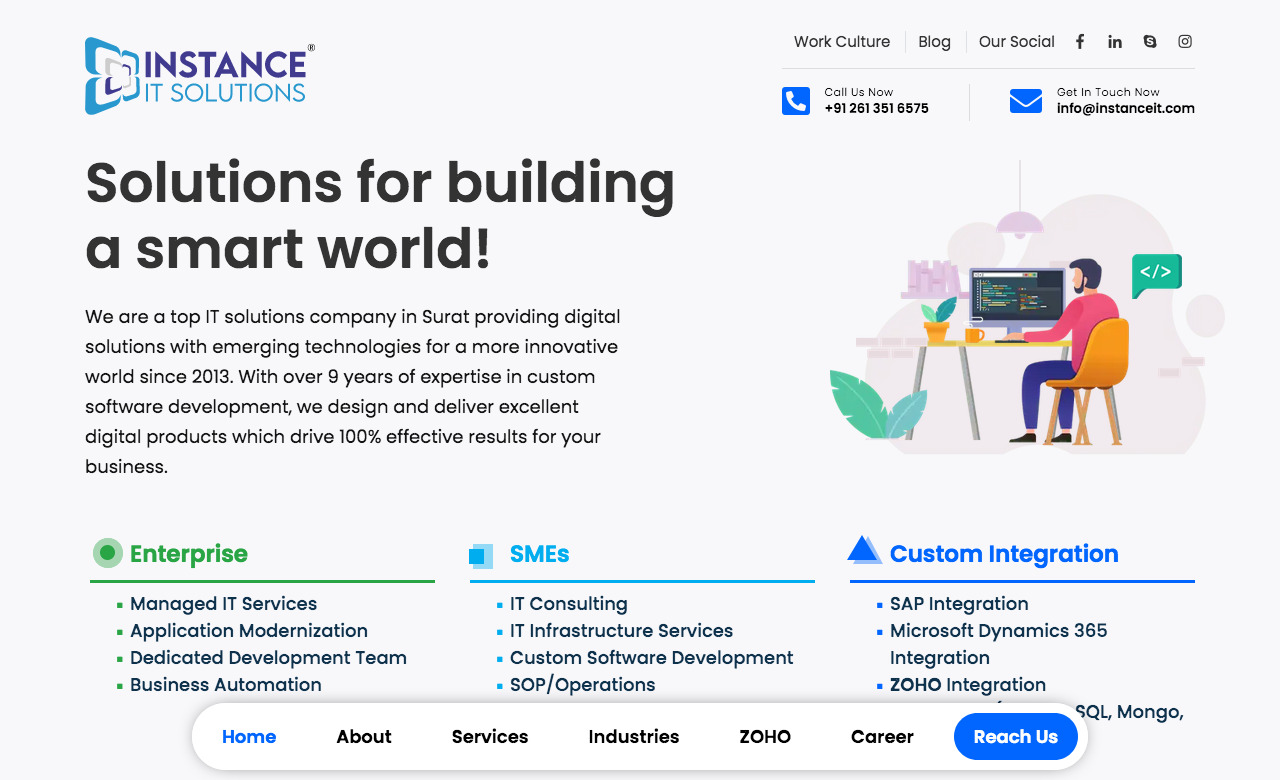Viewport: 1280px width, 780px height.
Task: Open the LinkedIn social icon
Action: coord(1115,42)
